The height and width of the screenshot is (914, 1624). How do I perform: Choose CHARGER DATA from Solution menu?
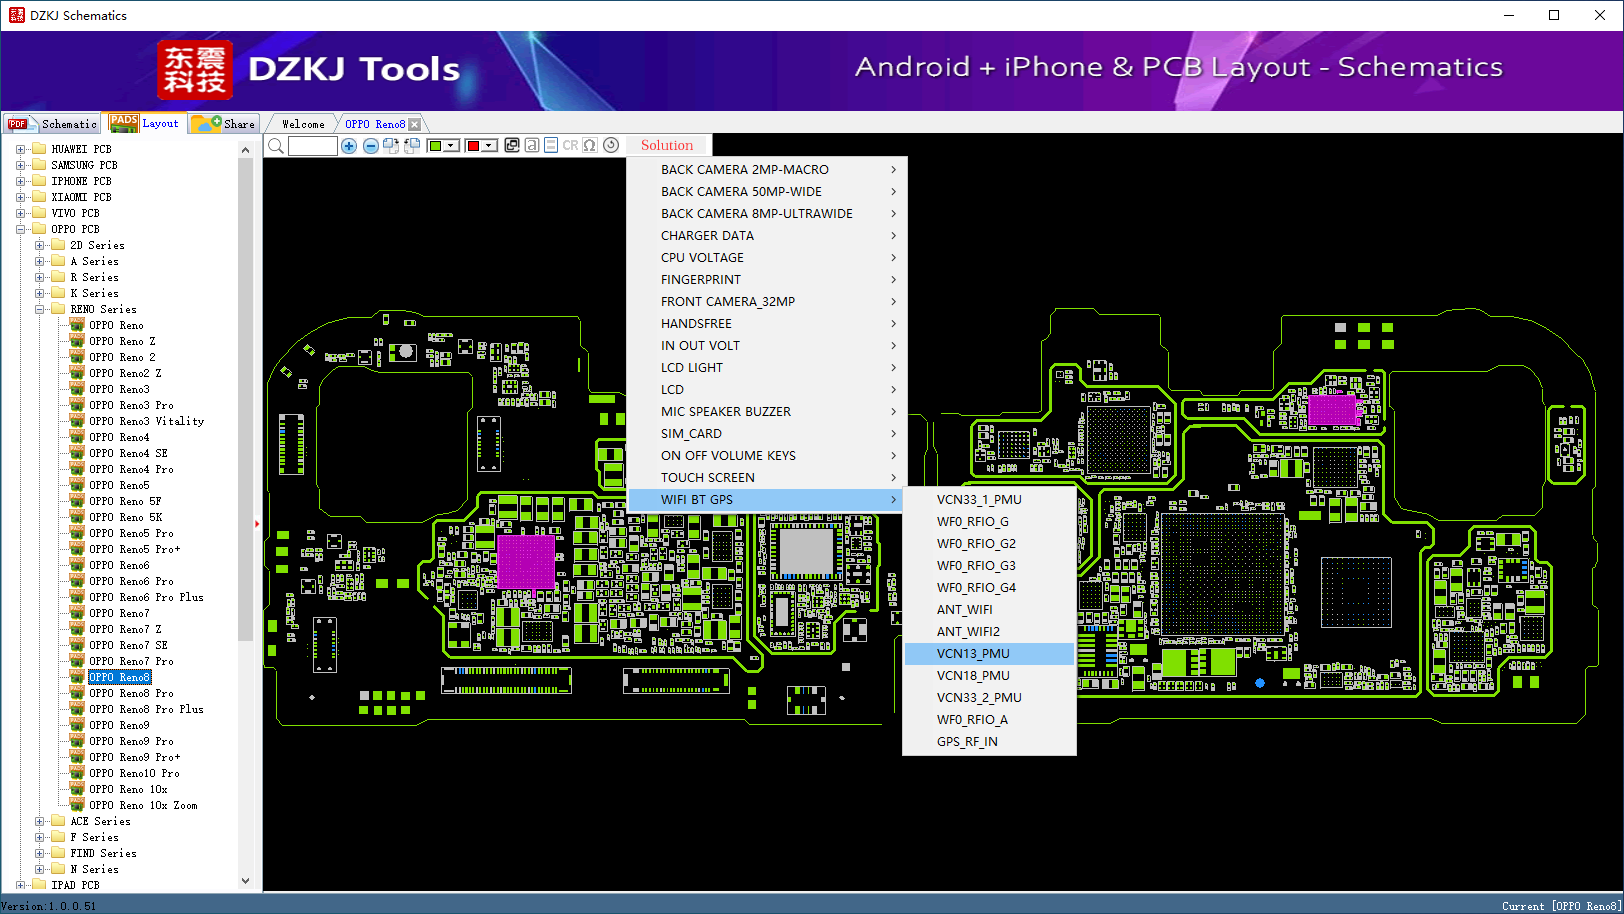tap(767, 236)
